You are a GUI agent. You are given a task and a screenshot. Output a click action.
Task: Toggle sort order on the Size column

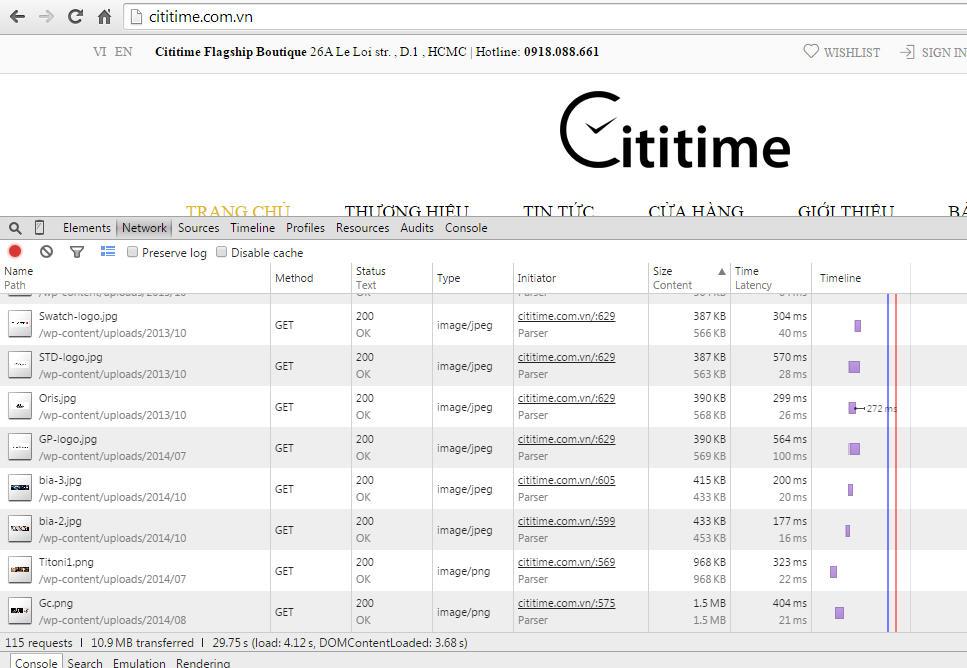pyautogui.click(x=689, y=278)
